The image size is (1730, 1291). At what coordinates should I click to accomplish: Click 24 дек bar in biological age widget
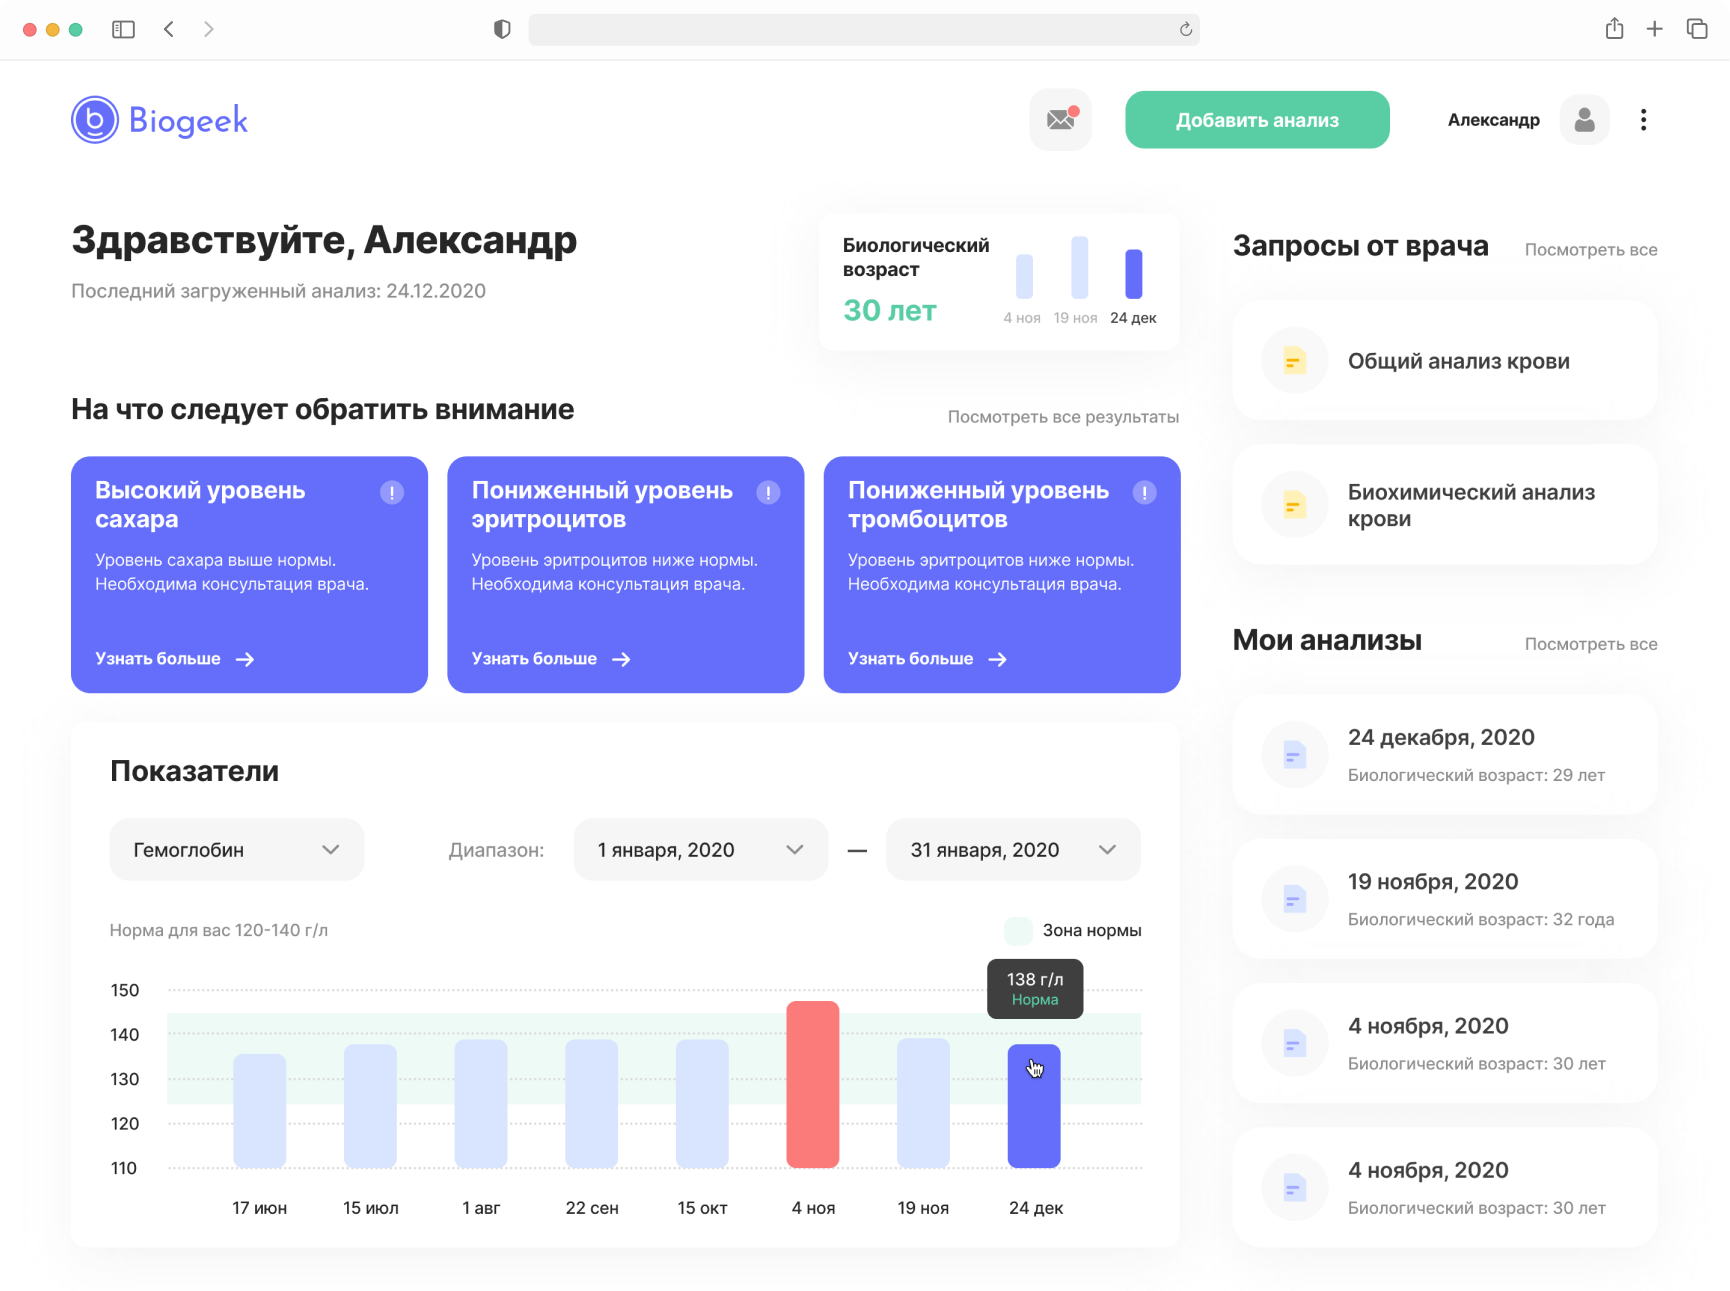[1133, 274]
